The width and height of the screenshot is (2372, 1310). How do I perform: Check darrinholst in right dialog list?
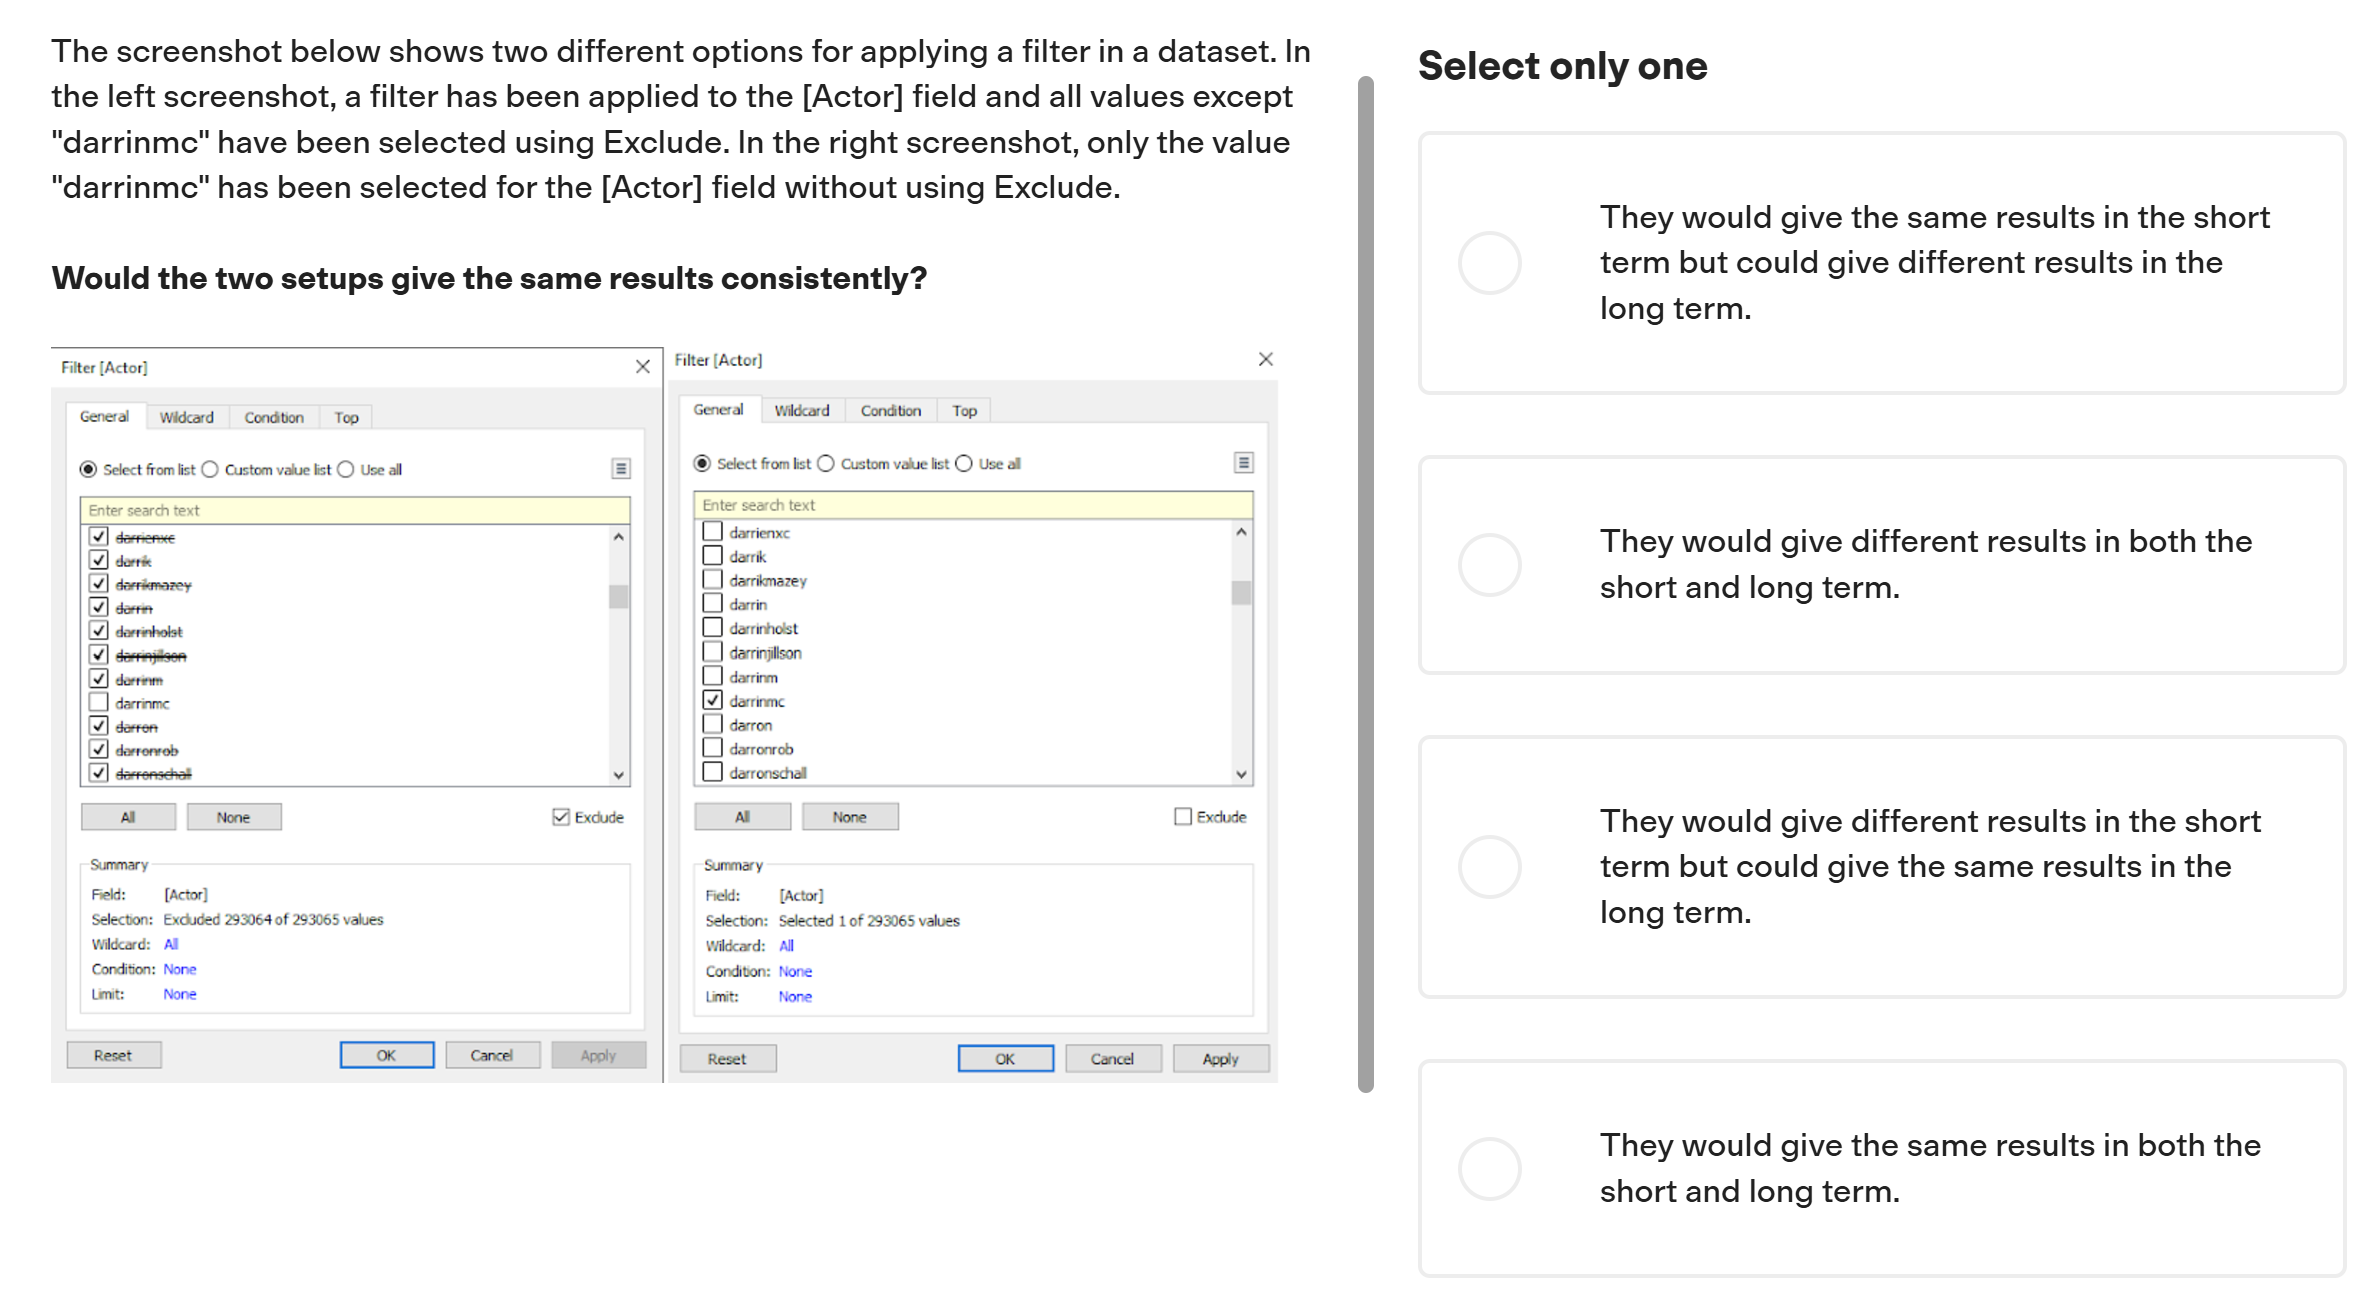[713, 627]
